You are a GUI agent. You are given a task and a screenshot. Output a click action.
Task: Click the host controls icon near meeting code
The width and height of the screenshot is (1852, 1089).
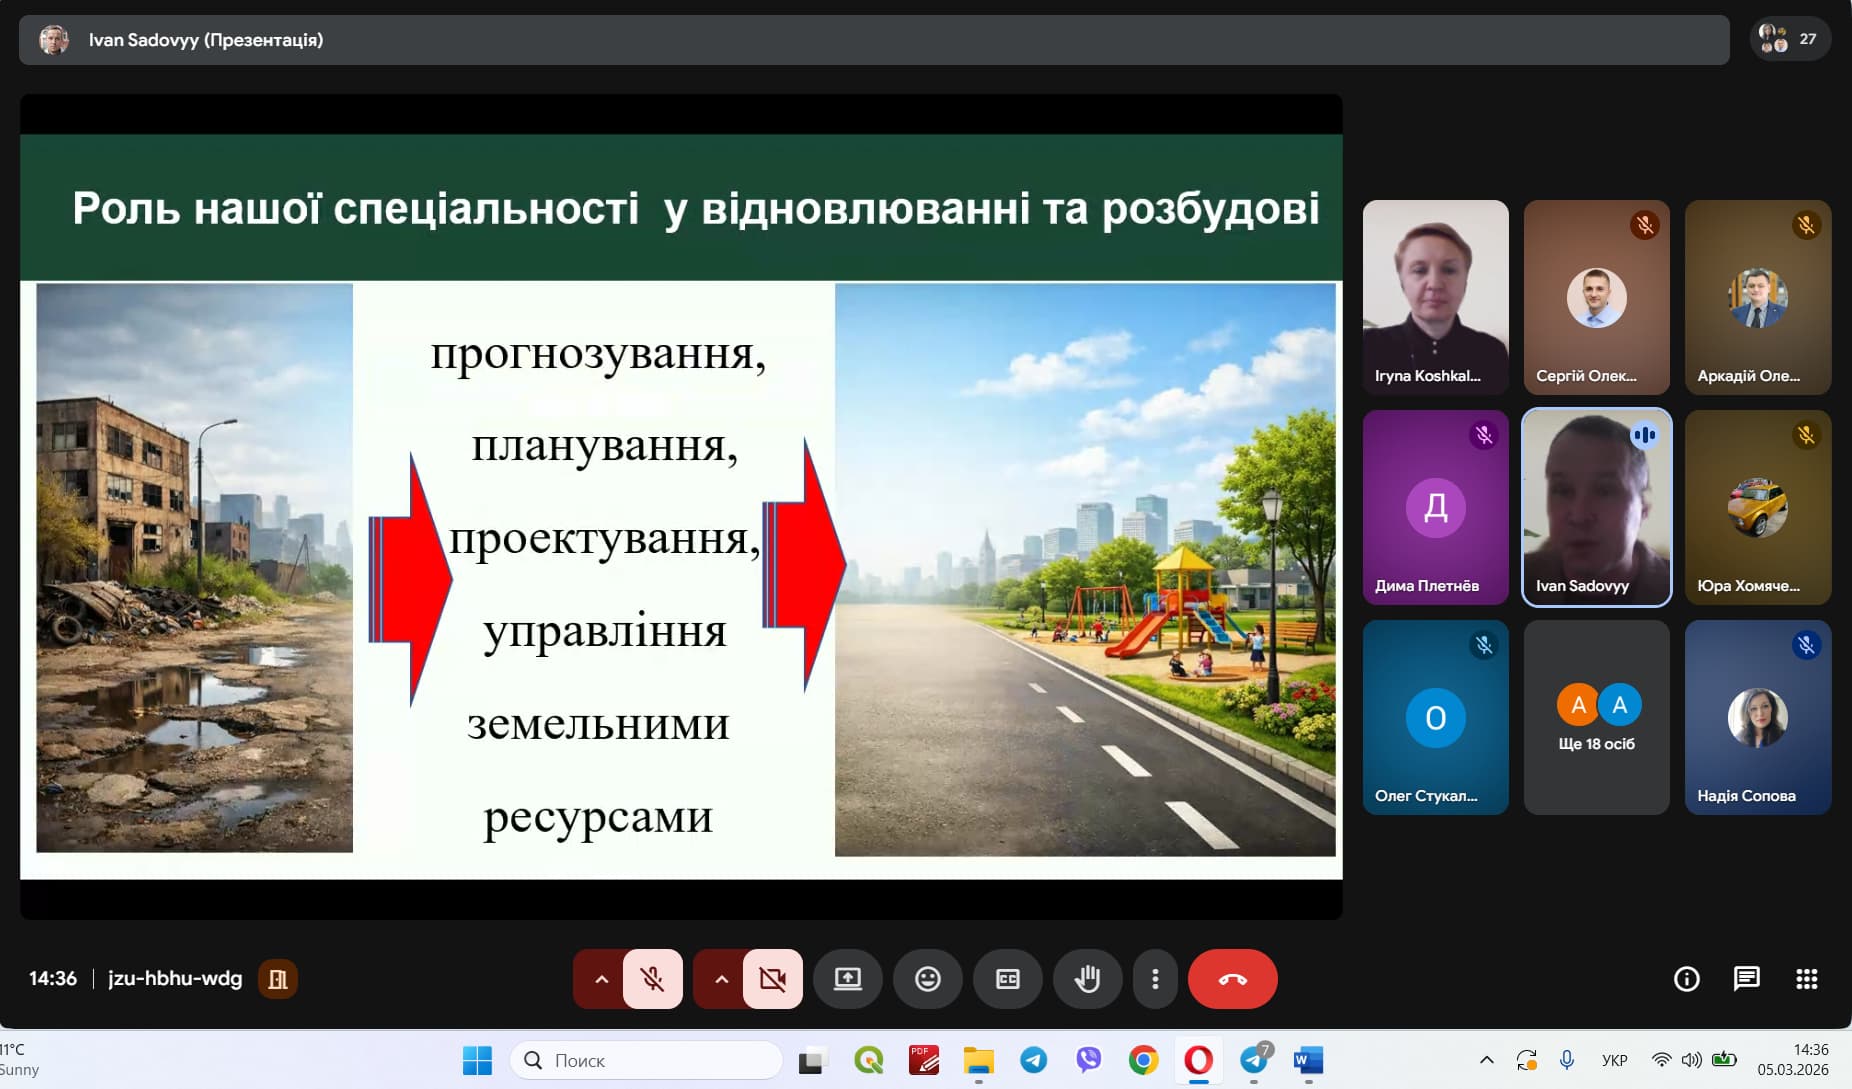coord(278,979)
